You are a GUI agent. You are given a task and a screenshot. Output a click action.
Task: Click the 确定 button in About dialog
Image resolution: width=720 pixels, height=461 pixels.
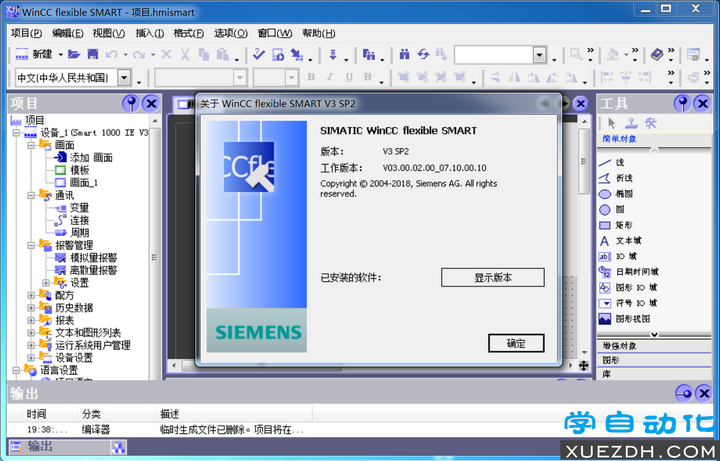(516, 343)
